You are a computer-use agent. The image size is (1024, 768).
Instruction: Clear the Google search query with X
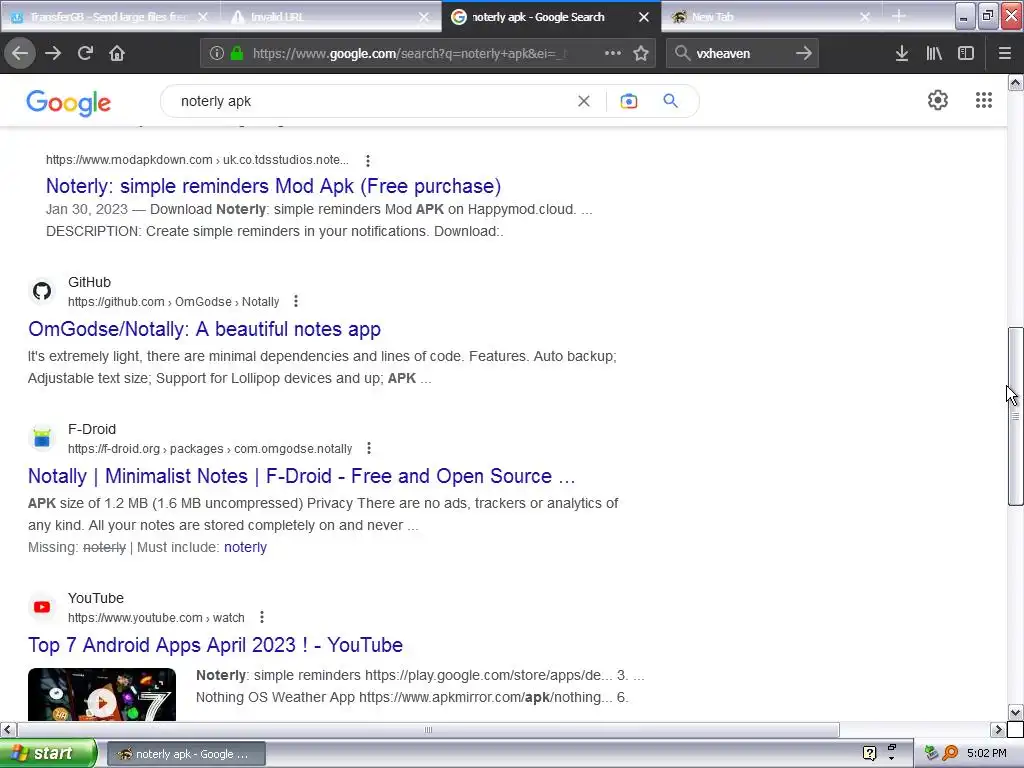(x=584, y=101)
